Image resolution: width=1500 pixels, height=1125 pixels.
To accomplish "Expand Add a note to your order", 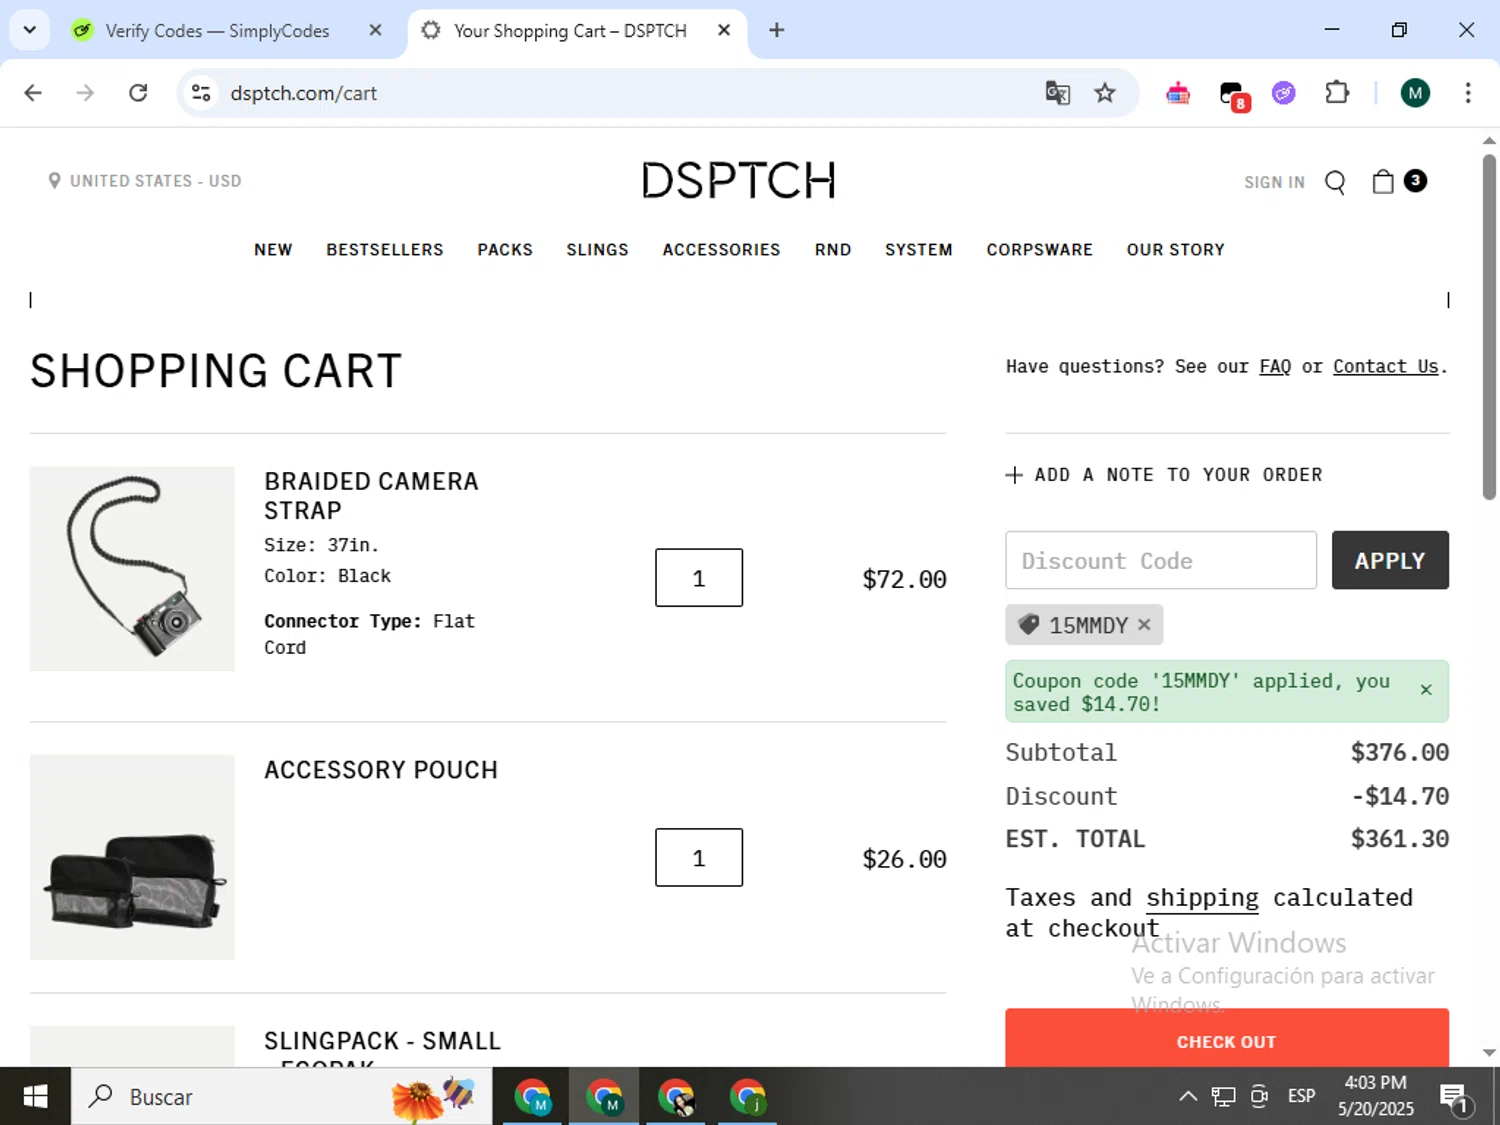I will pyautogui.click(x=1164, y=475).
